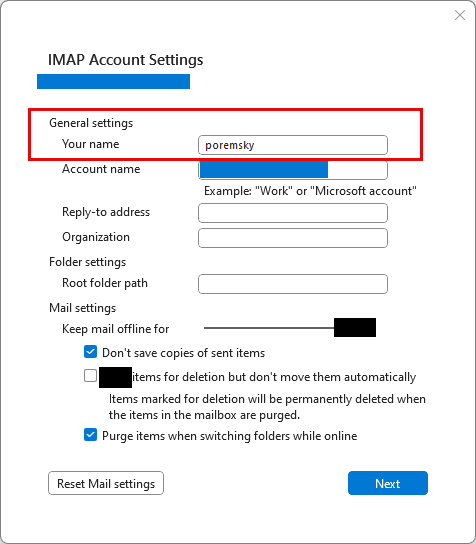The image size is (476, 544).
Task: Click the Root folder path label
Action: click(105, 283)
